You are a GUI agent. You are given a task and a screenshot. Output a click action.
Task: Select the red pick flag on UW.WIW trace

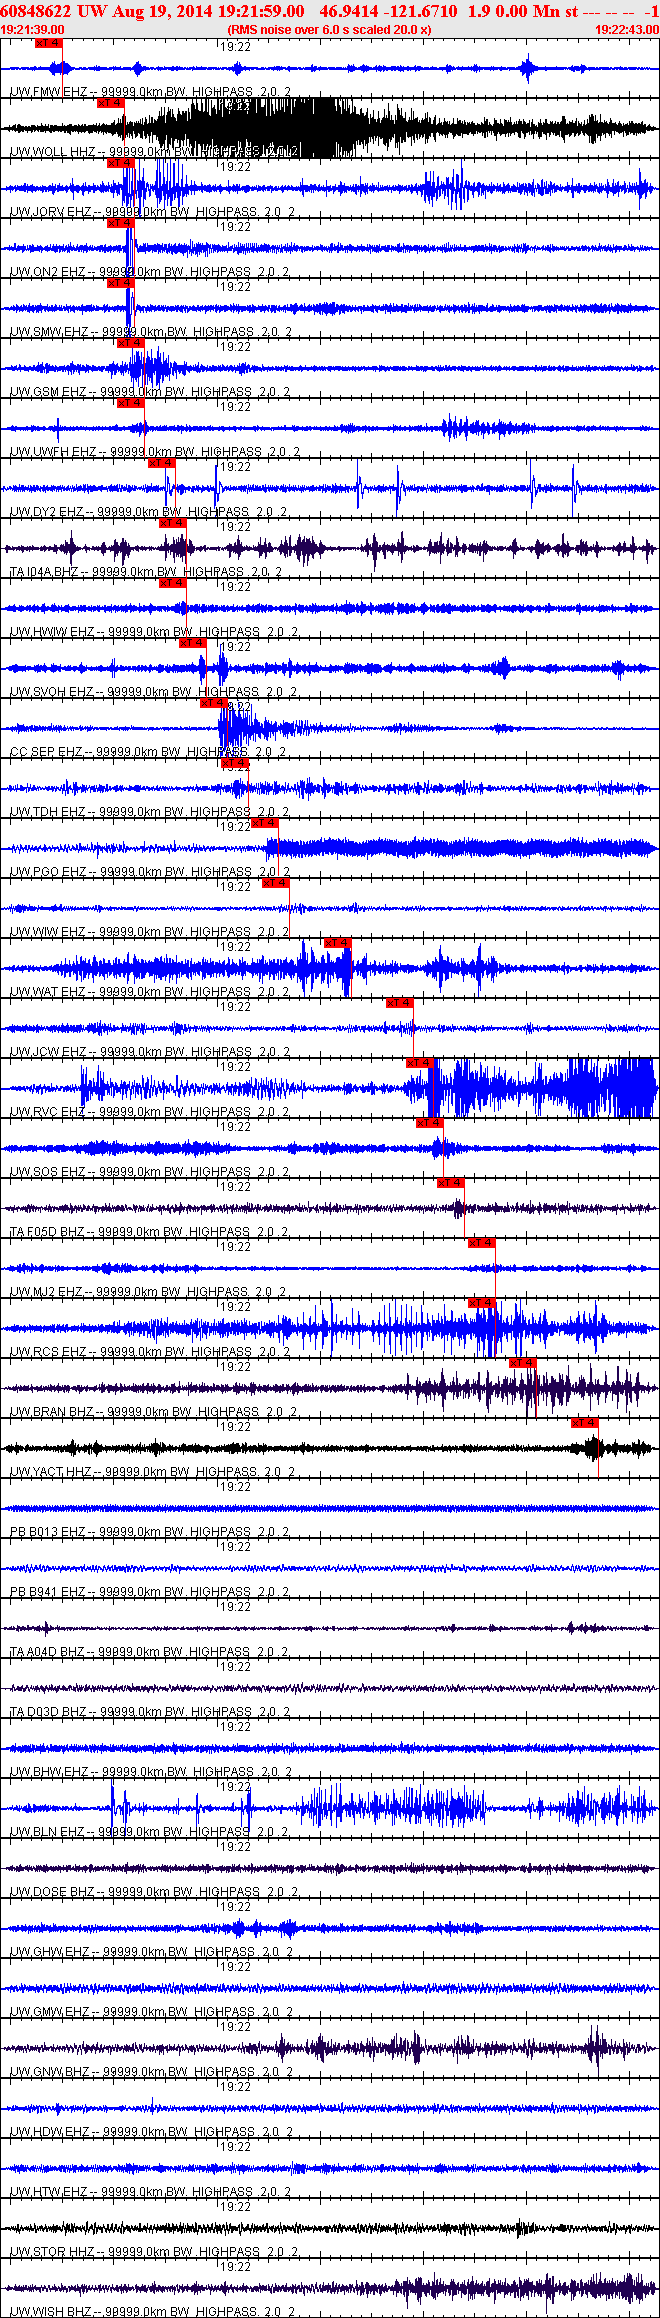pyautogui.click(x=276, y=883)
